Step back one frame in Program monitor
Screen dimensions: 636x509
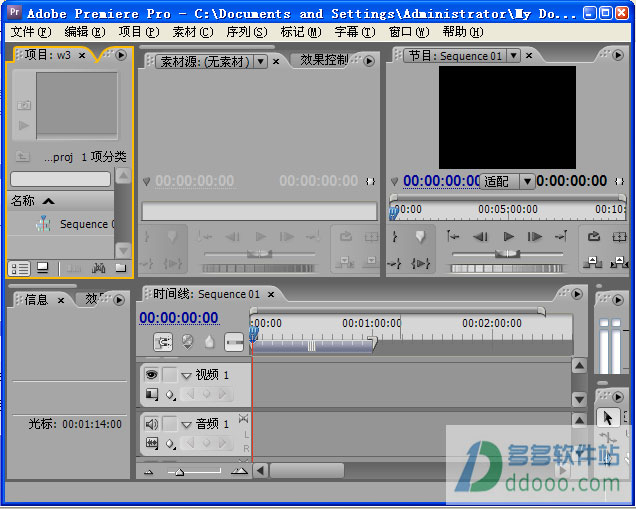[480, 236]
